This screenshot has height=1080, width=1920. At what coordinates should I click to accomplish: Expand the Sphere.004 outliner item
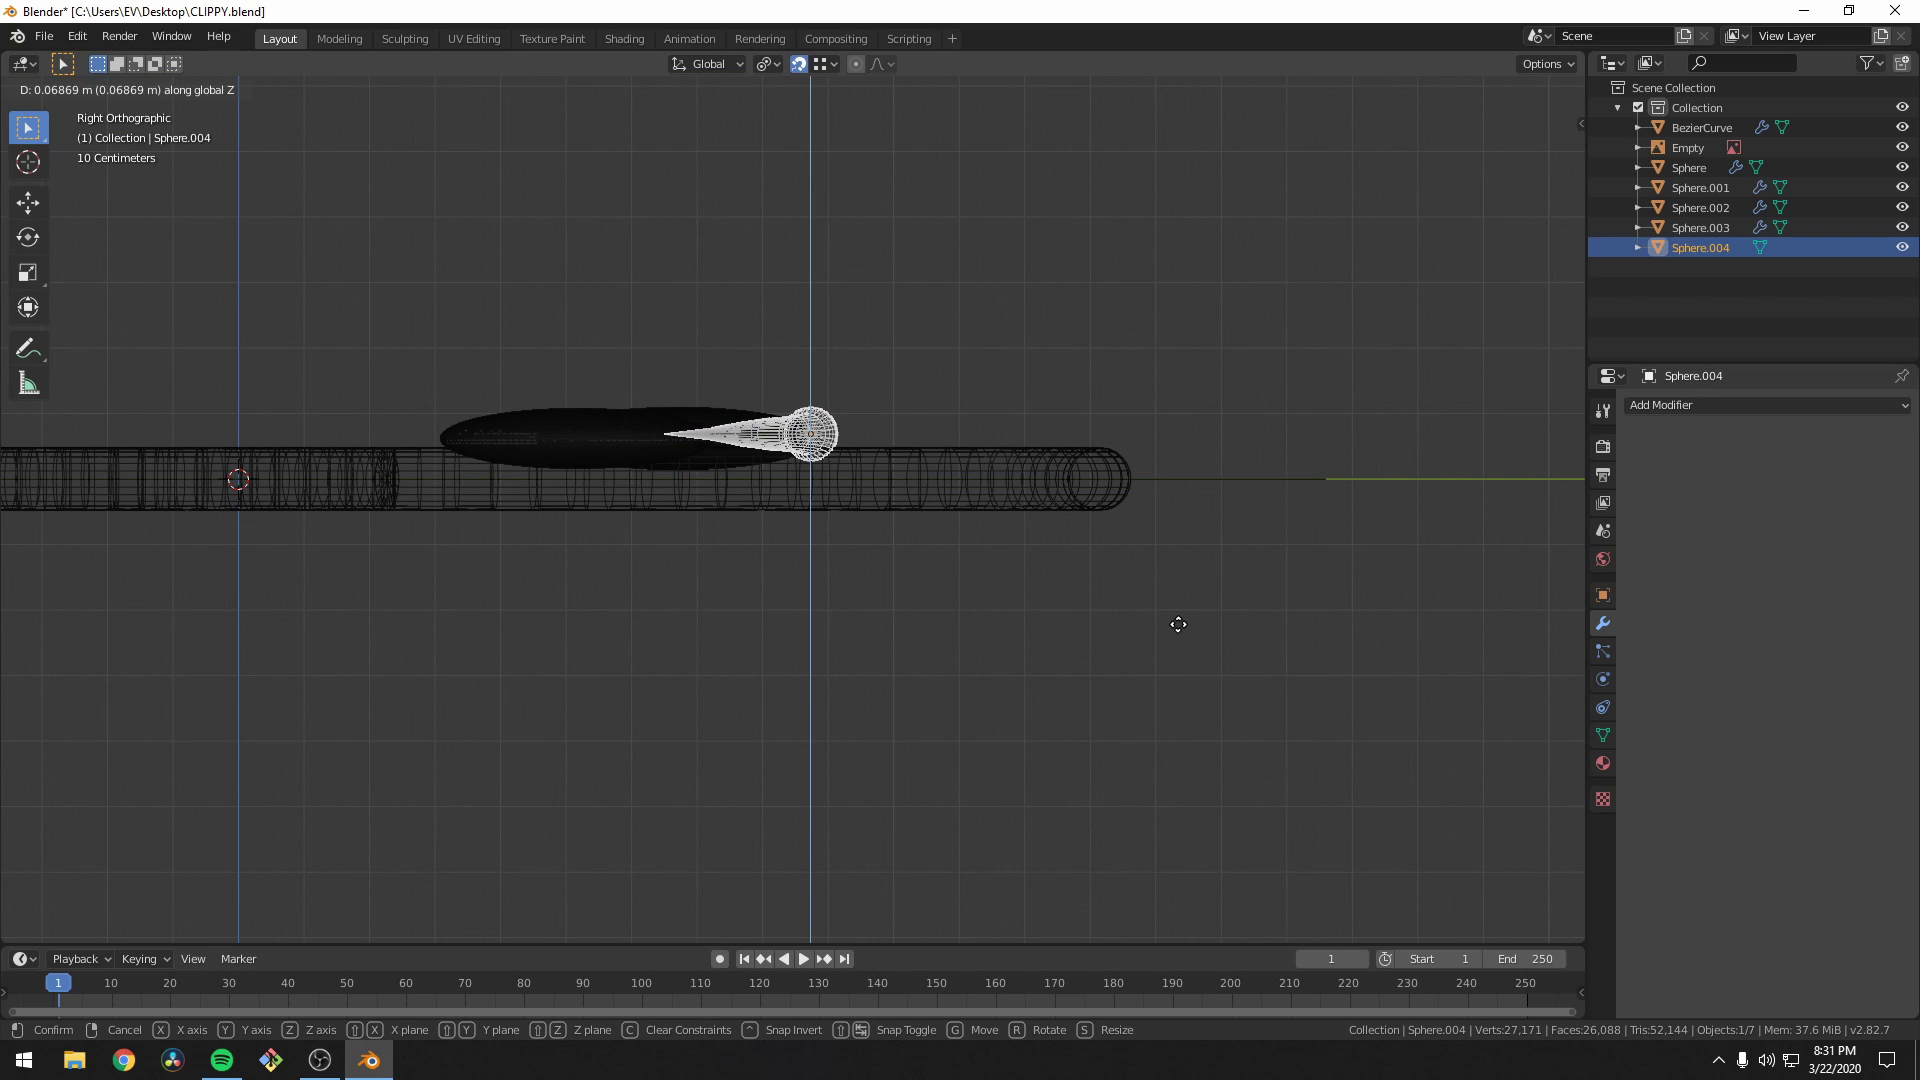(1637, 247)
